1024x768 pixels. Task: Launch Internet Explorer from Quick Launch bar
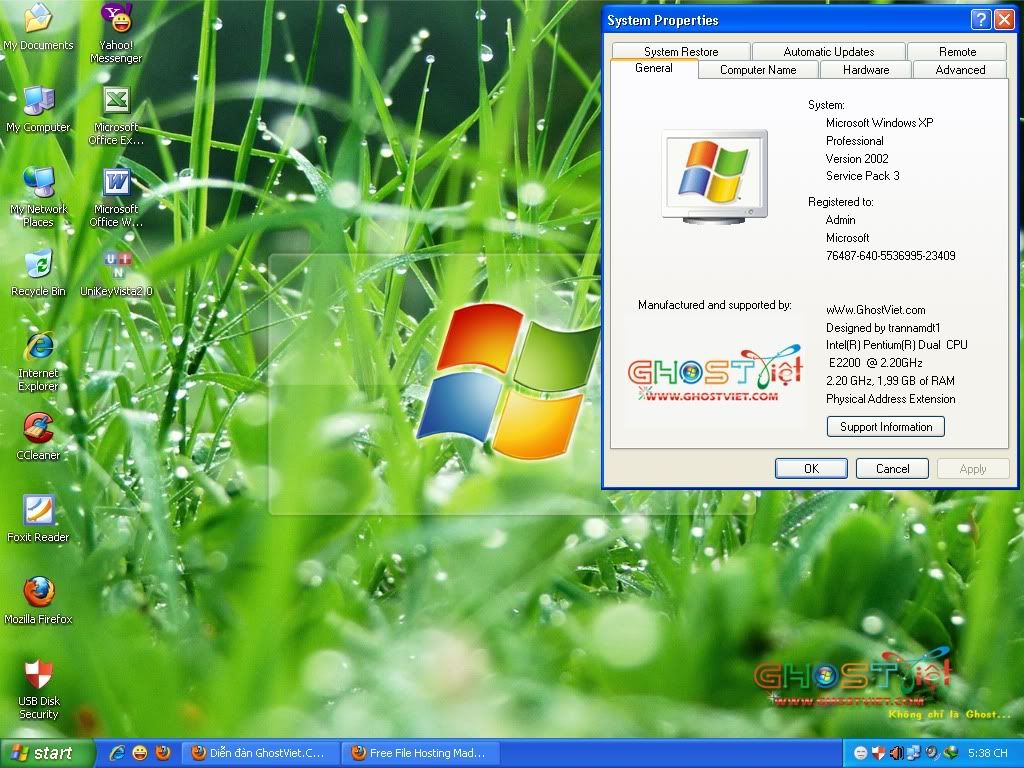[x=118, y=753]
